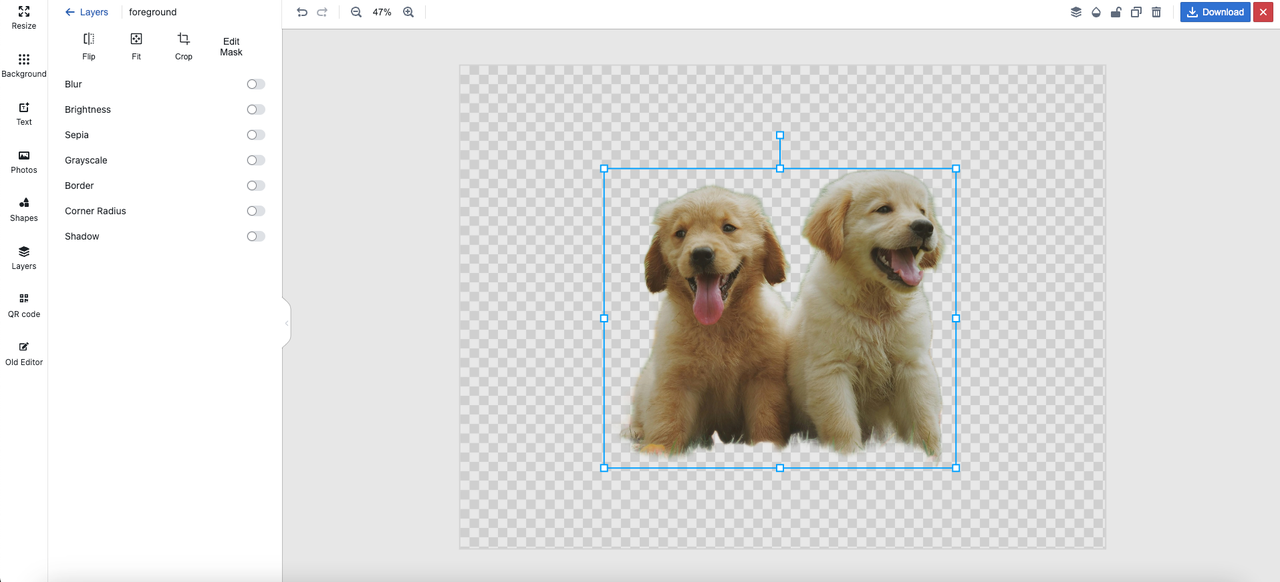This screenshot has width=1280, height=582.
Task: Zoom out with the magnifier minus icon
Action: 356,12
